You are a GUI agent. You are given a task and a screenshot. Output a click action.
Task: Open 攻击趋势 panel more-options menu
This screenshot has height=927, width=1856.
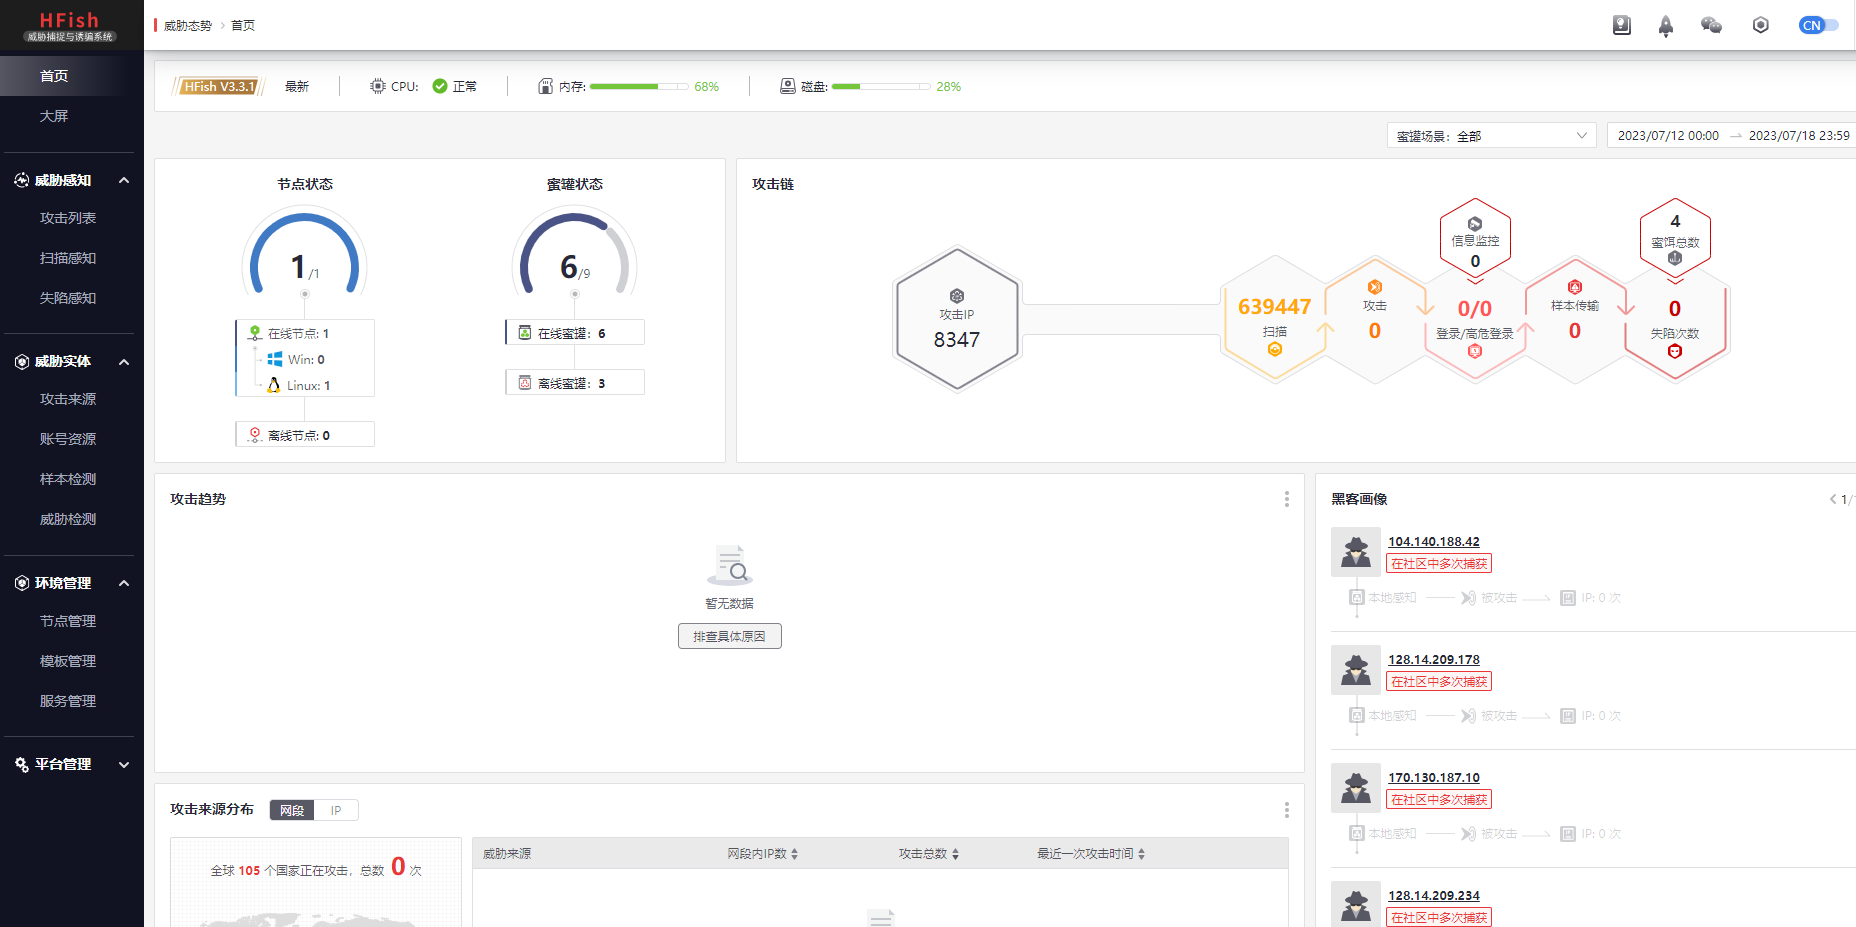(x=1286, y=499)
